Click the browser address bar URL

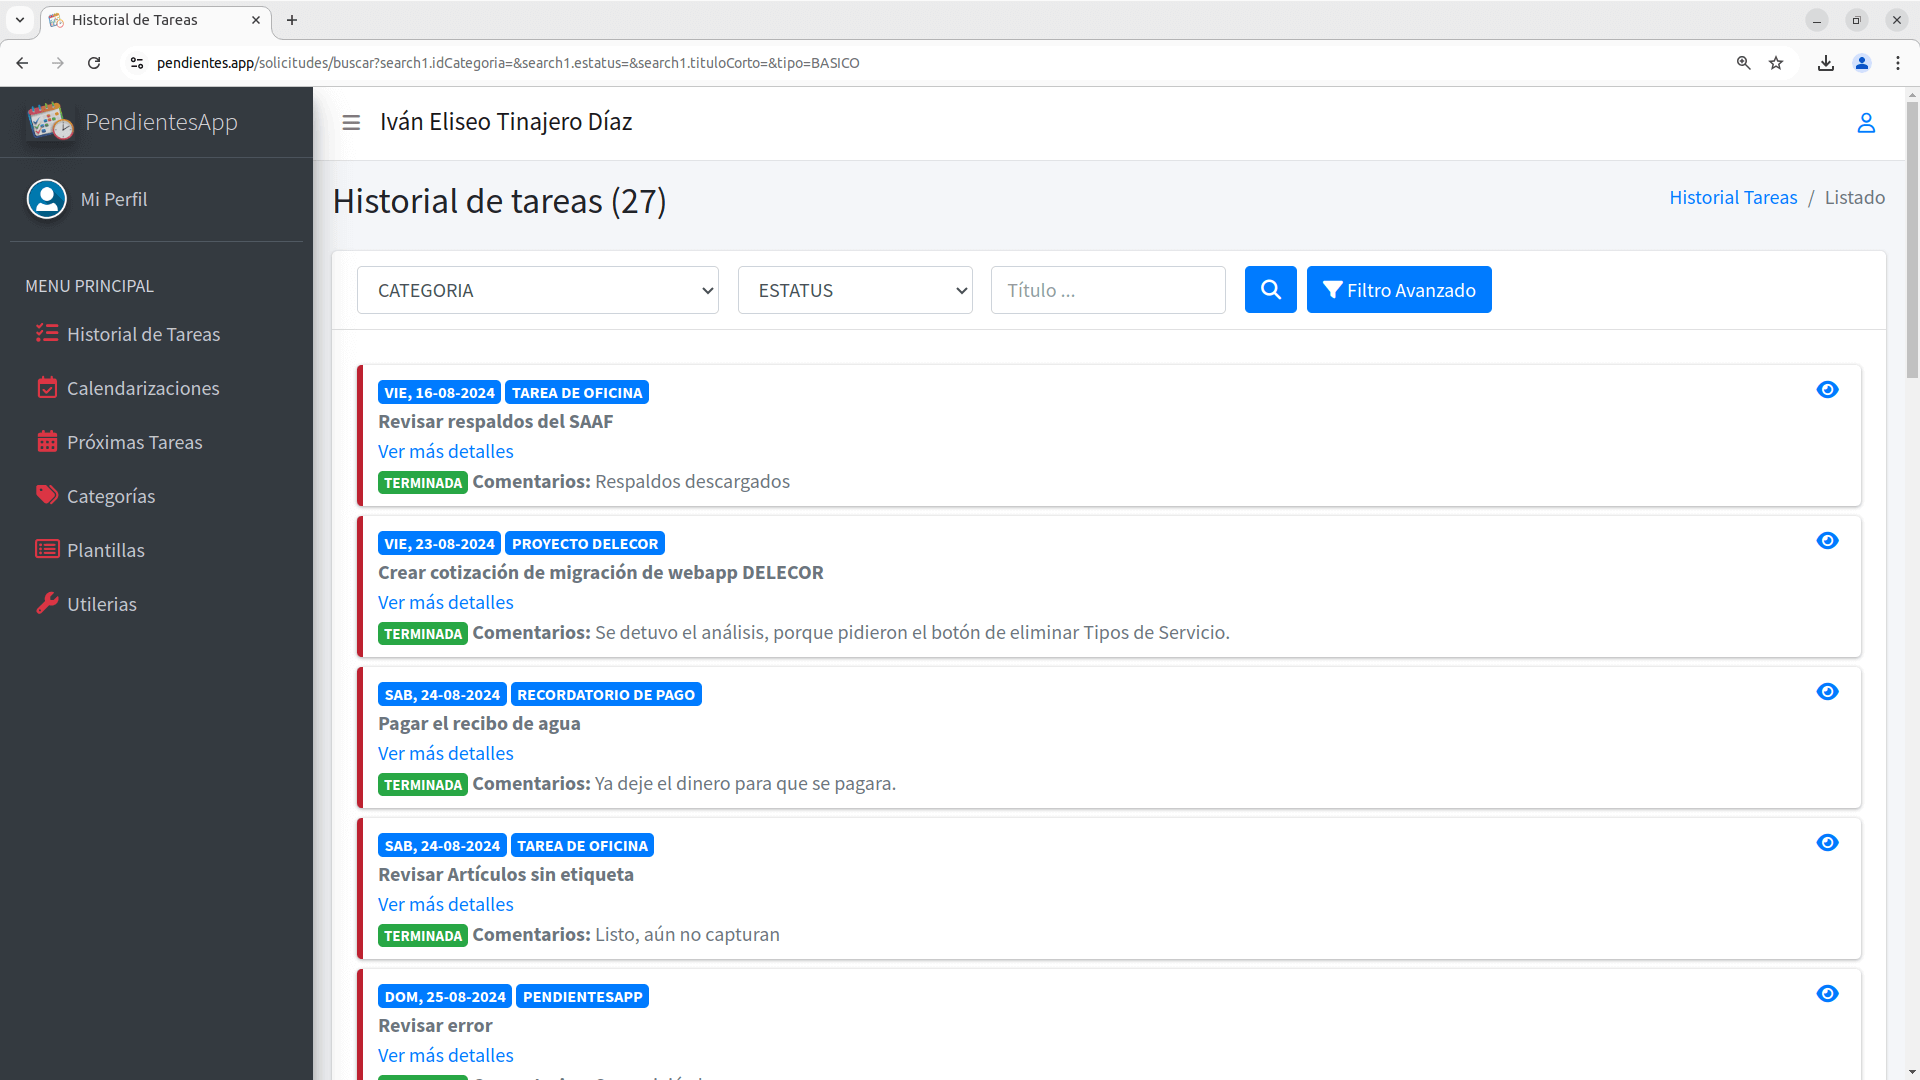(508, 63)
